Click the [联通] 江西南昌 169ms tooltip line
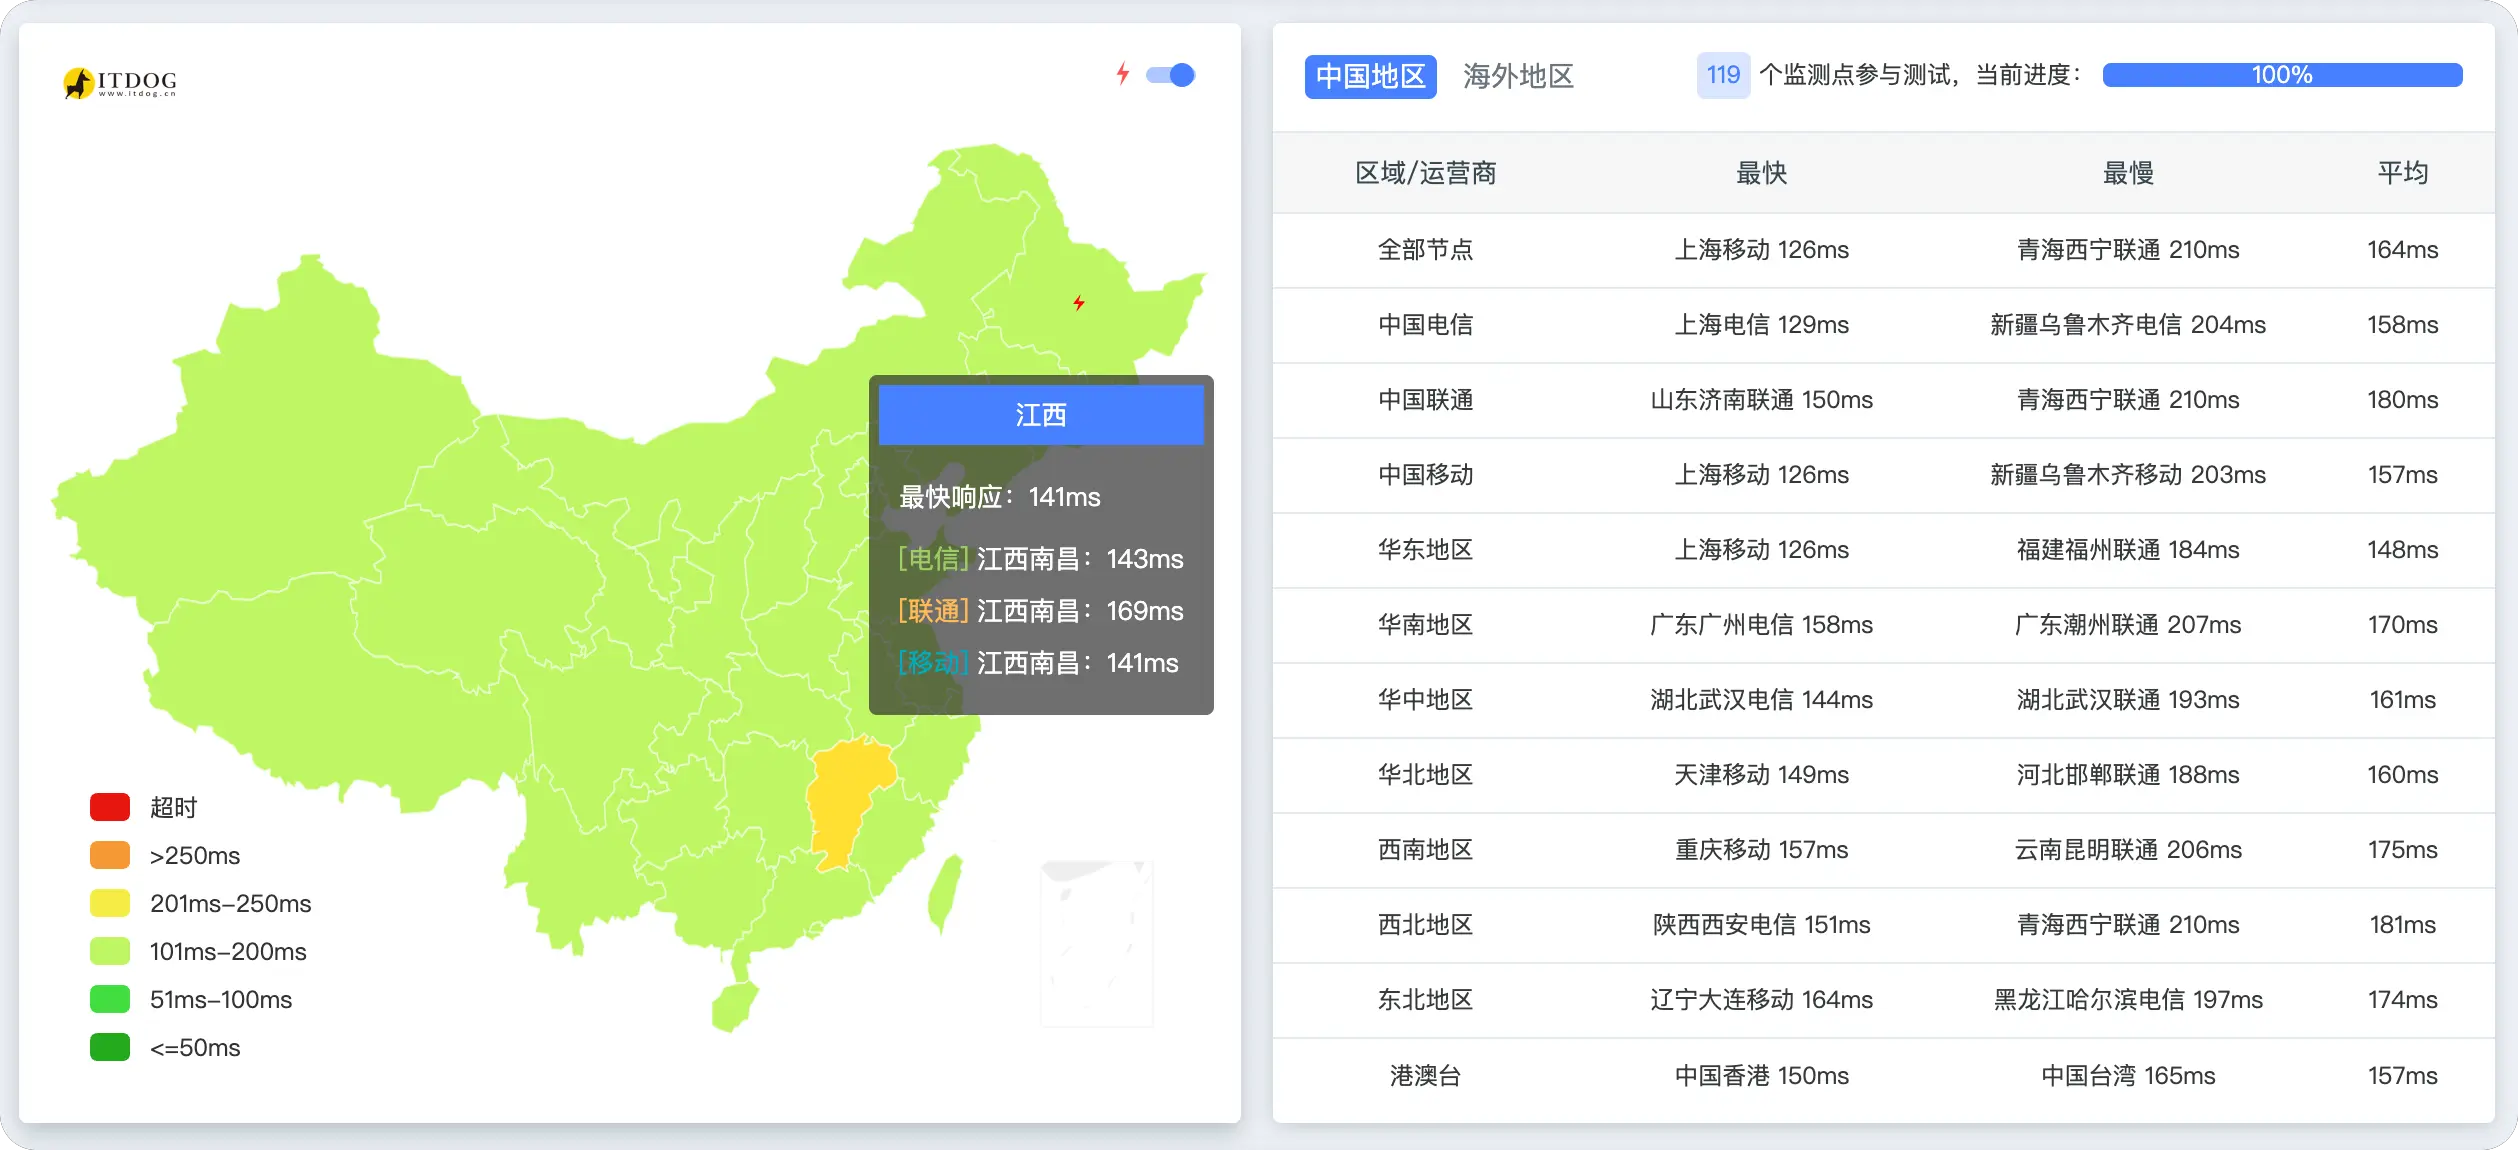 (x=1040, y=610)
